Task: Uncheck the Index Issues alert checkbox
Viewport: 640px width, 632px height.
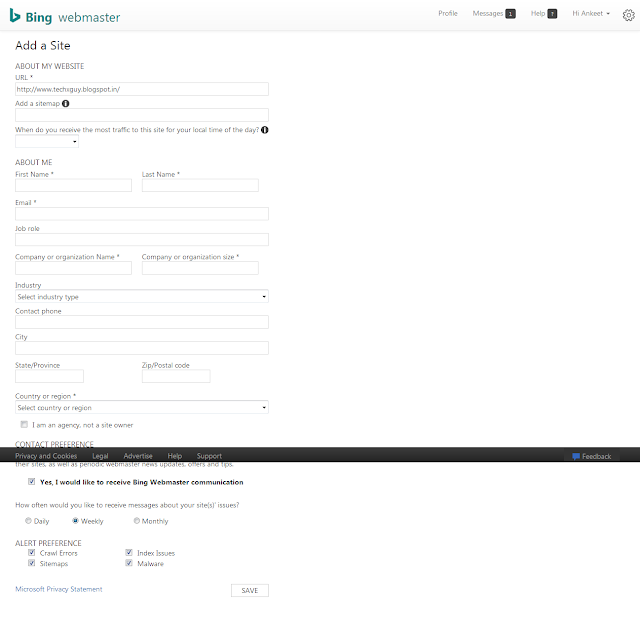Action: [129, 552]
